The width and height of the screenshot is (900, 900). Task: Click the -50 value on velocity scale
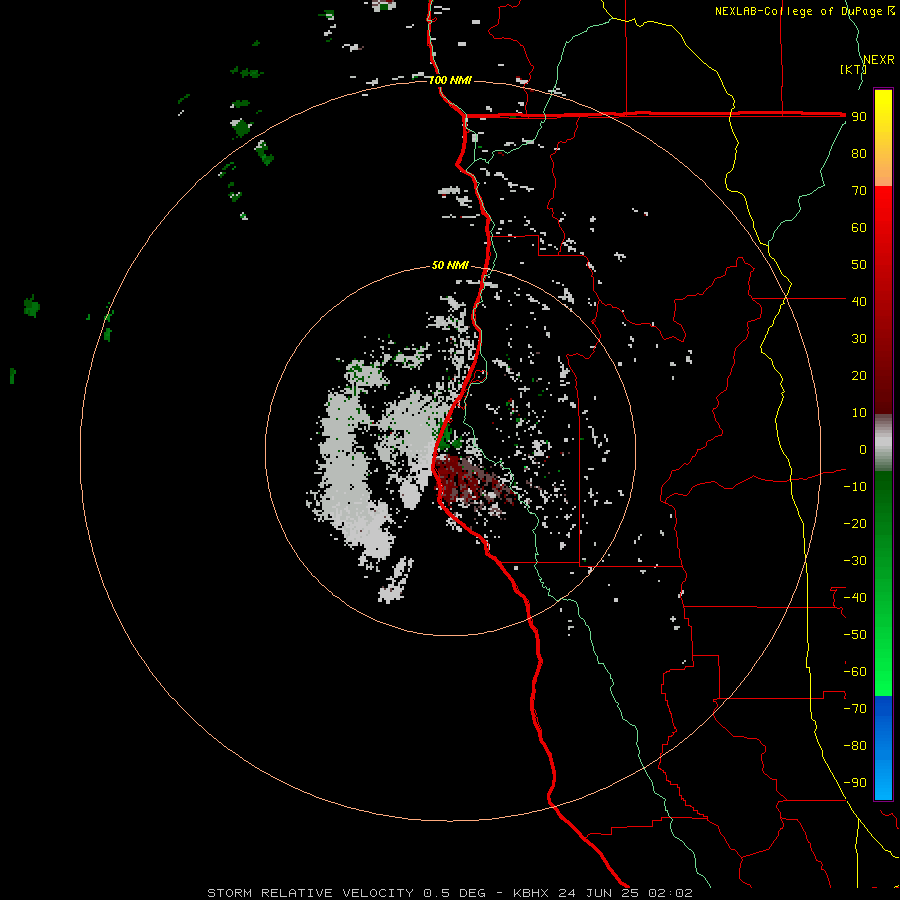[x=855, y=635]
